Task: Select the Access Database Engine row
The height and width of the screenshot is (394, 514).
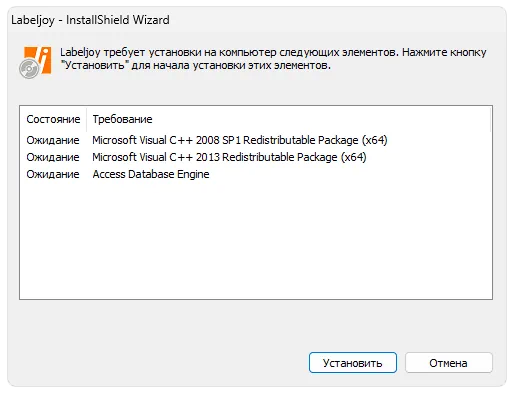Action: 256,174
